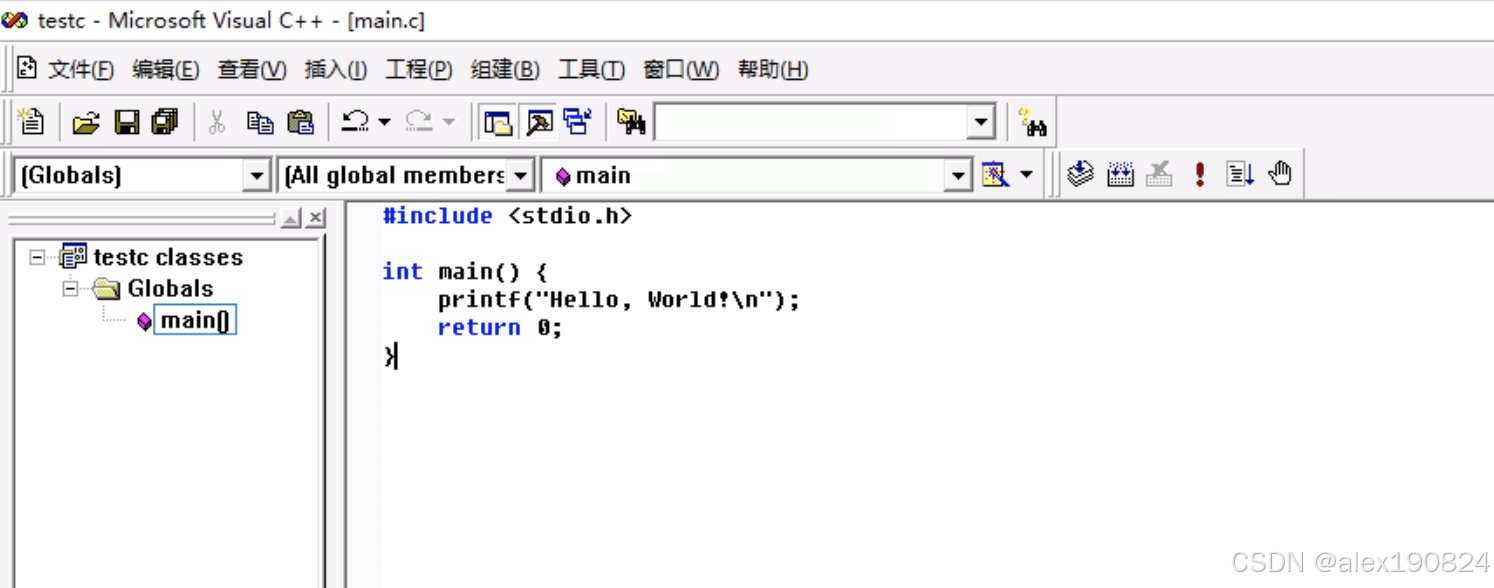
Task: Click the return 0; code line
Action: (x=500, y=328)
